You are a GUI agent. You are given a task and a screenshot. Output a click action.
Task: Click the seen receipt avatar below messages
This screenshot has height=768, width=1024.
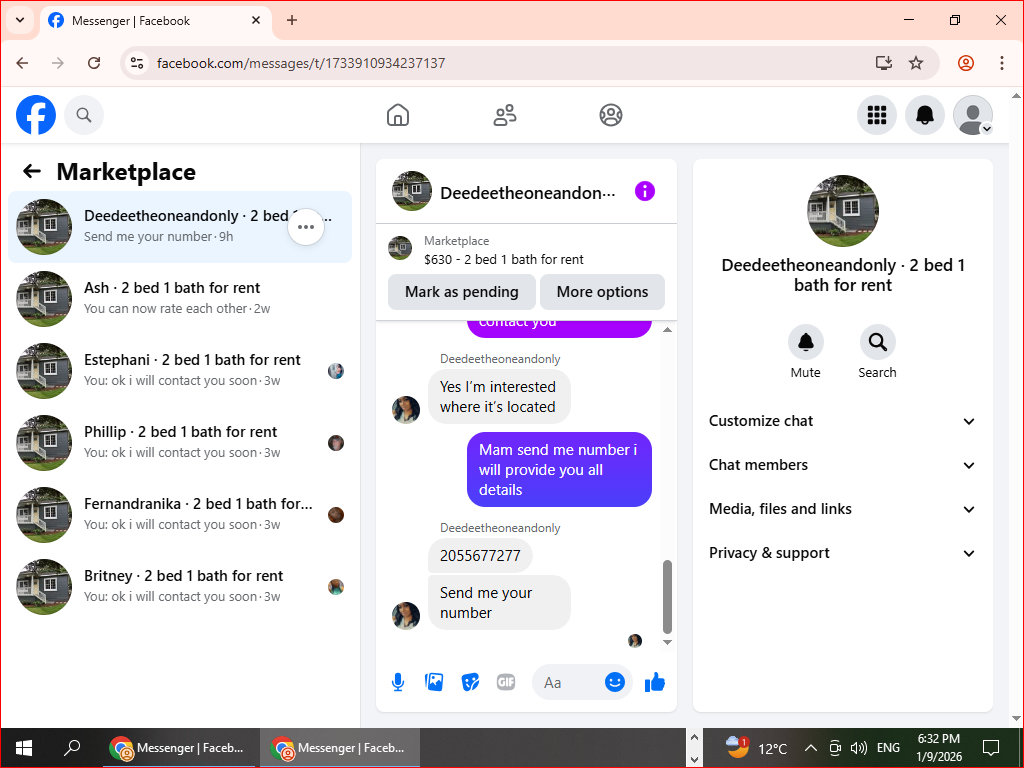635,641
